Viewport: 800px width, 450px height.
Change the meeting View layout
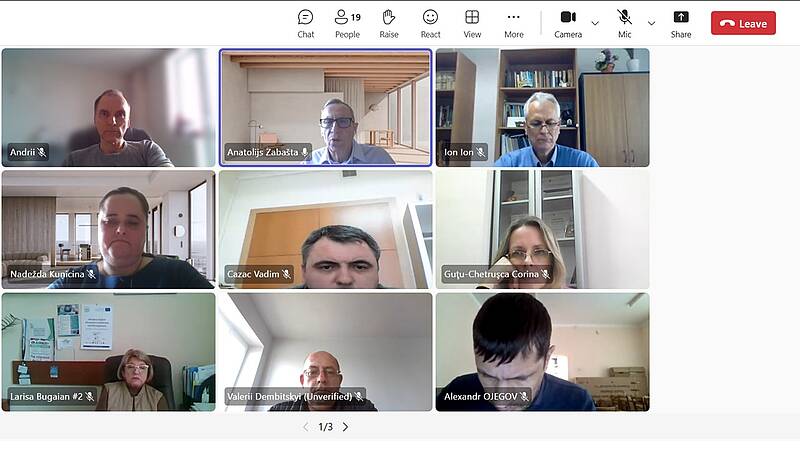point(472,22)
